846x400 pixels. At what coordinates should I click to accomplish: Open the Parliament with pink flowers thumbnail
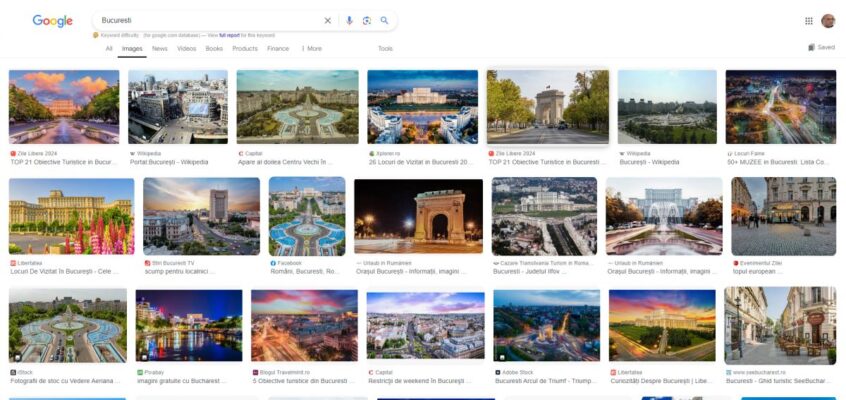pyautogui.click(x=71, y=216)
